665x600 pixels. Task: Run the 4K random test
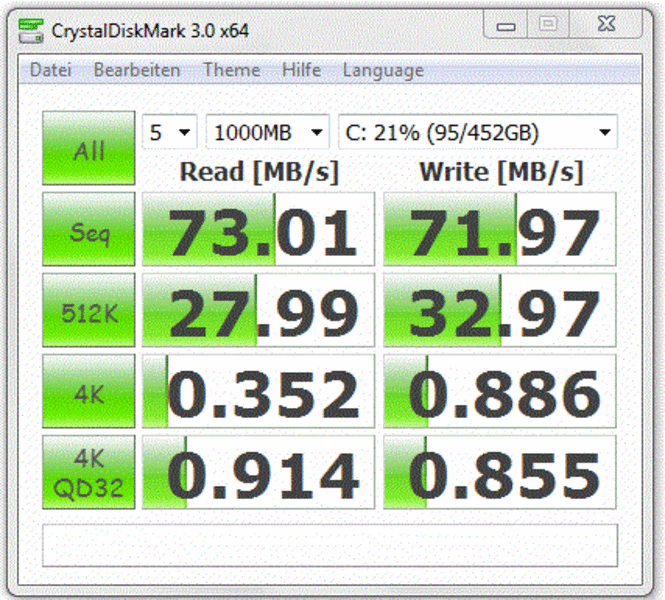[88, 392]
